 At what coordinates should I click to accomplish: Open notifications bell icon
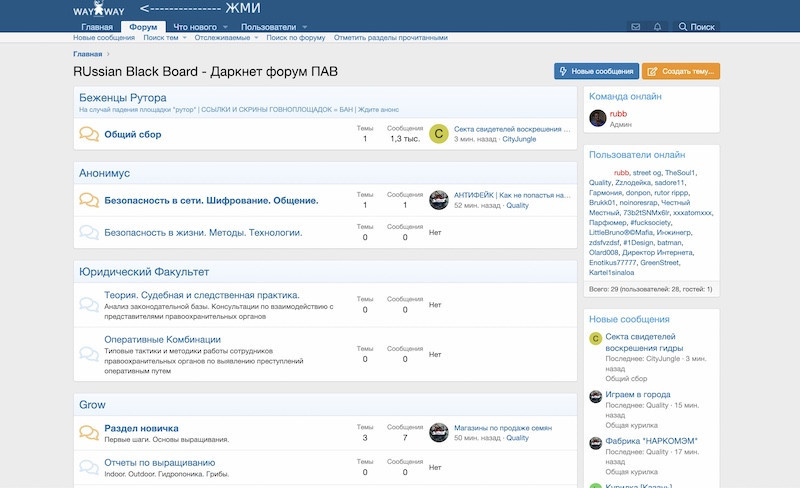coord(658,27)
